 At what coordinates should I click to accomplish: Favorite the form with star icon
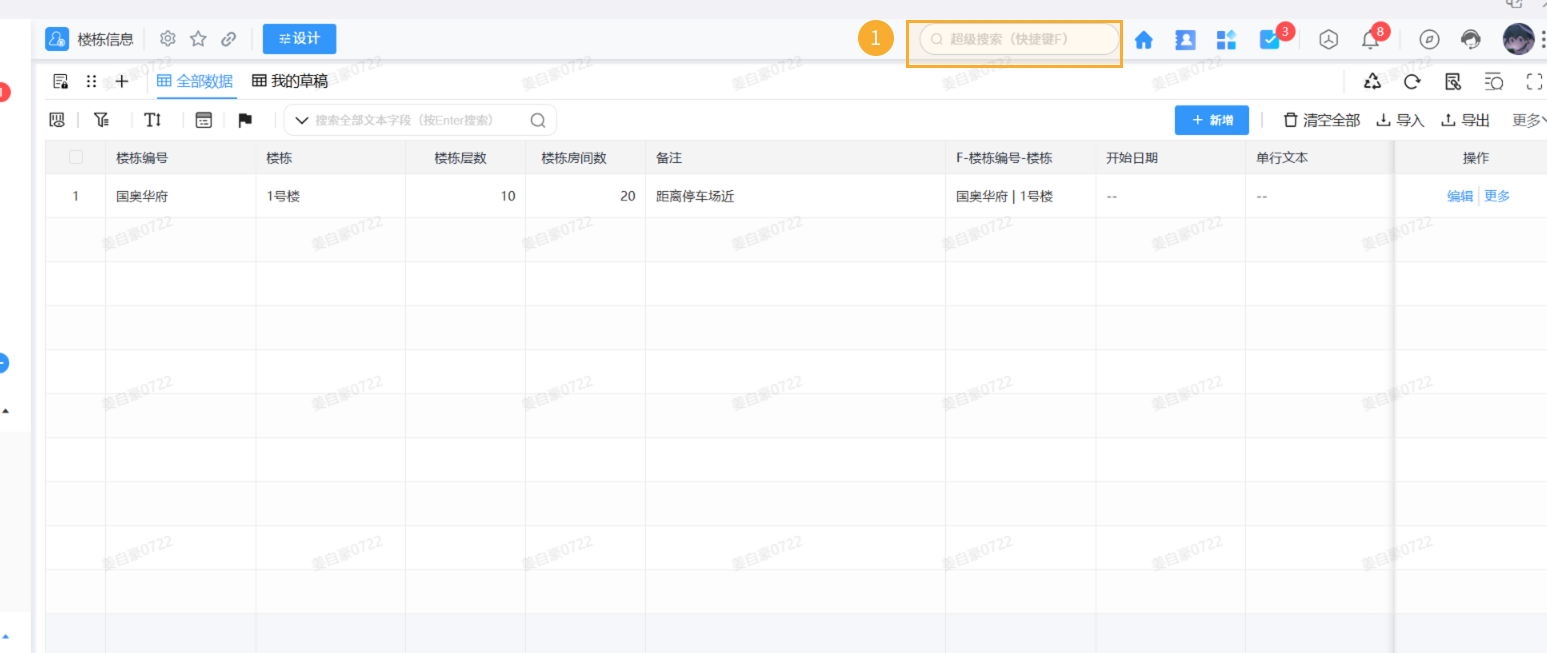click(x=198, y=39)
